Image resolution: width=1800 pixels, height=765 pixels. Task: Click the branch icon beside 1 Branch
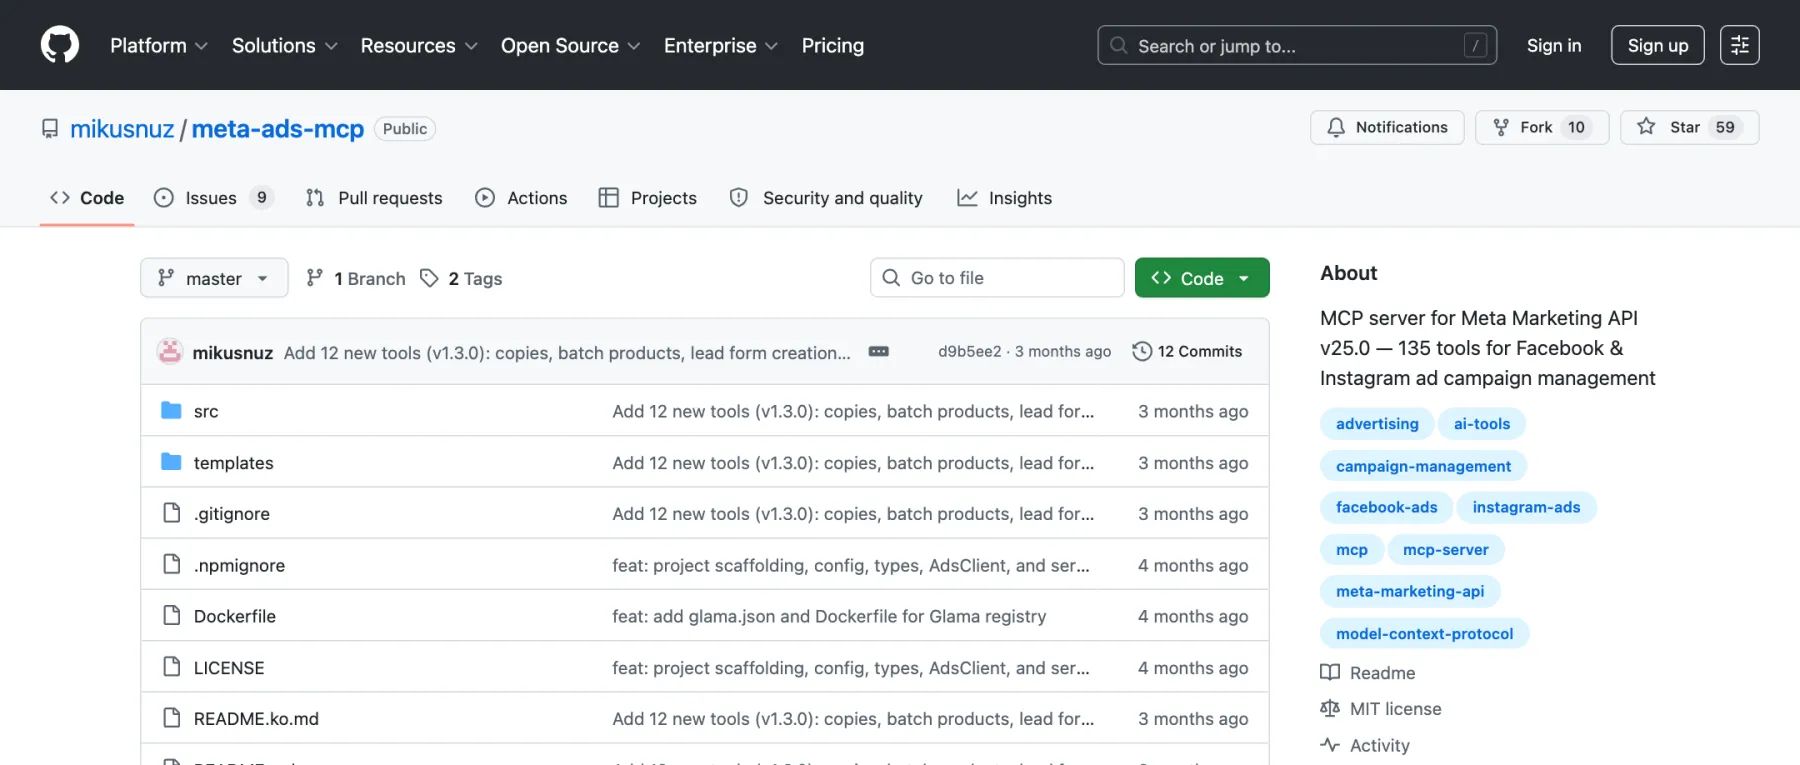[x=315, y=278]
